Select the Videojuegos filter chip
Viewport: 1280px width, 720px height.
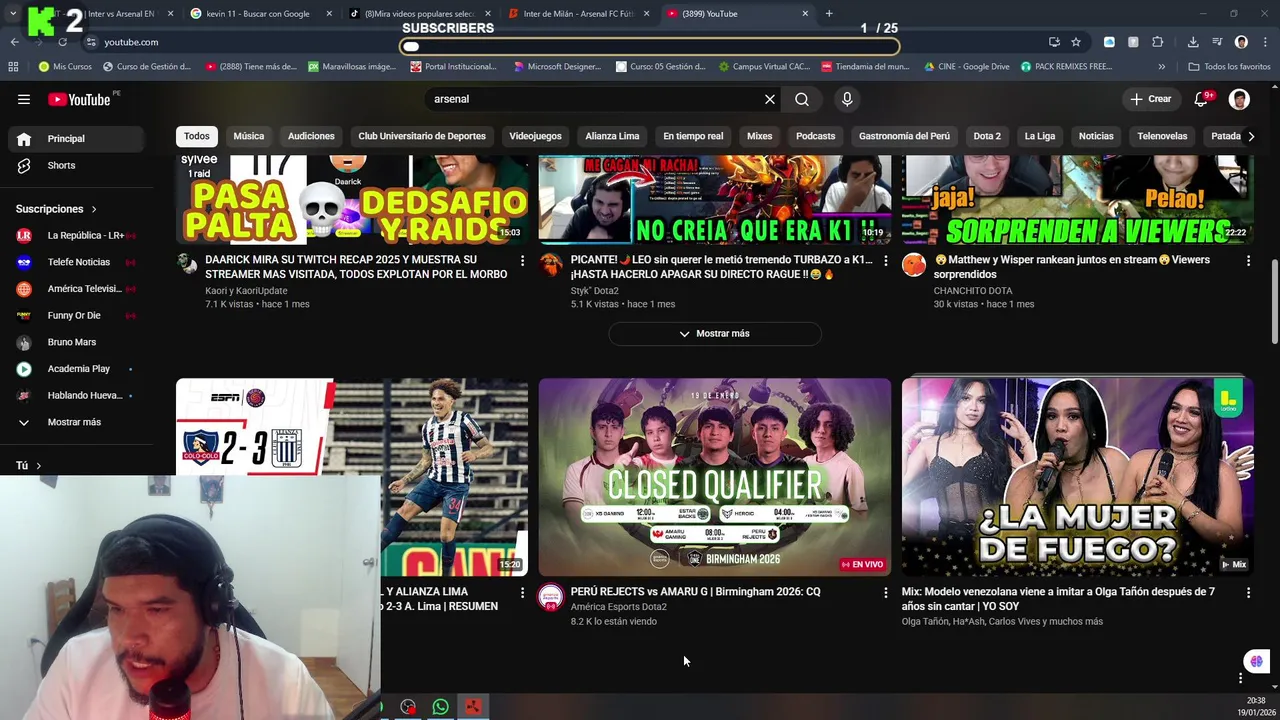(535, 136)
